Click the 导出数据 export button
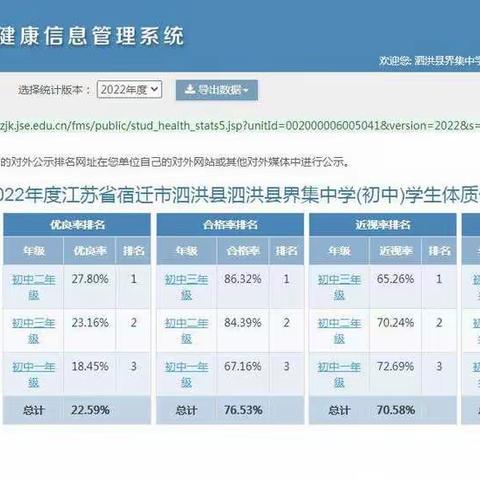480x480 pixels. coord(217,90)
